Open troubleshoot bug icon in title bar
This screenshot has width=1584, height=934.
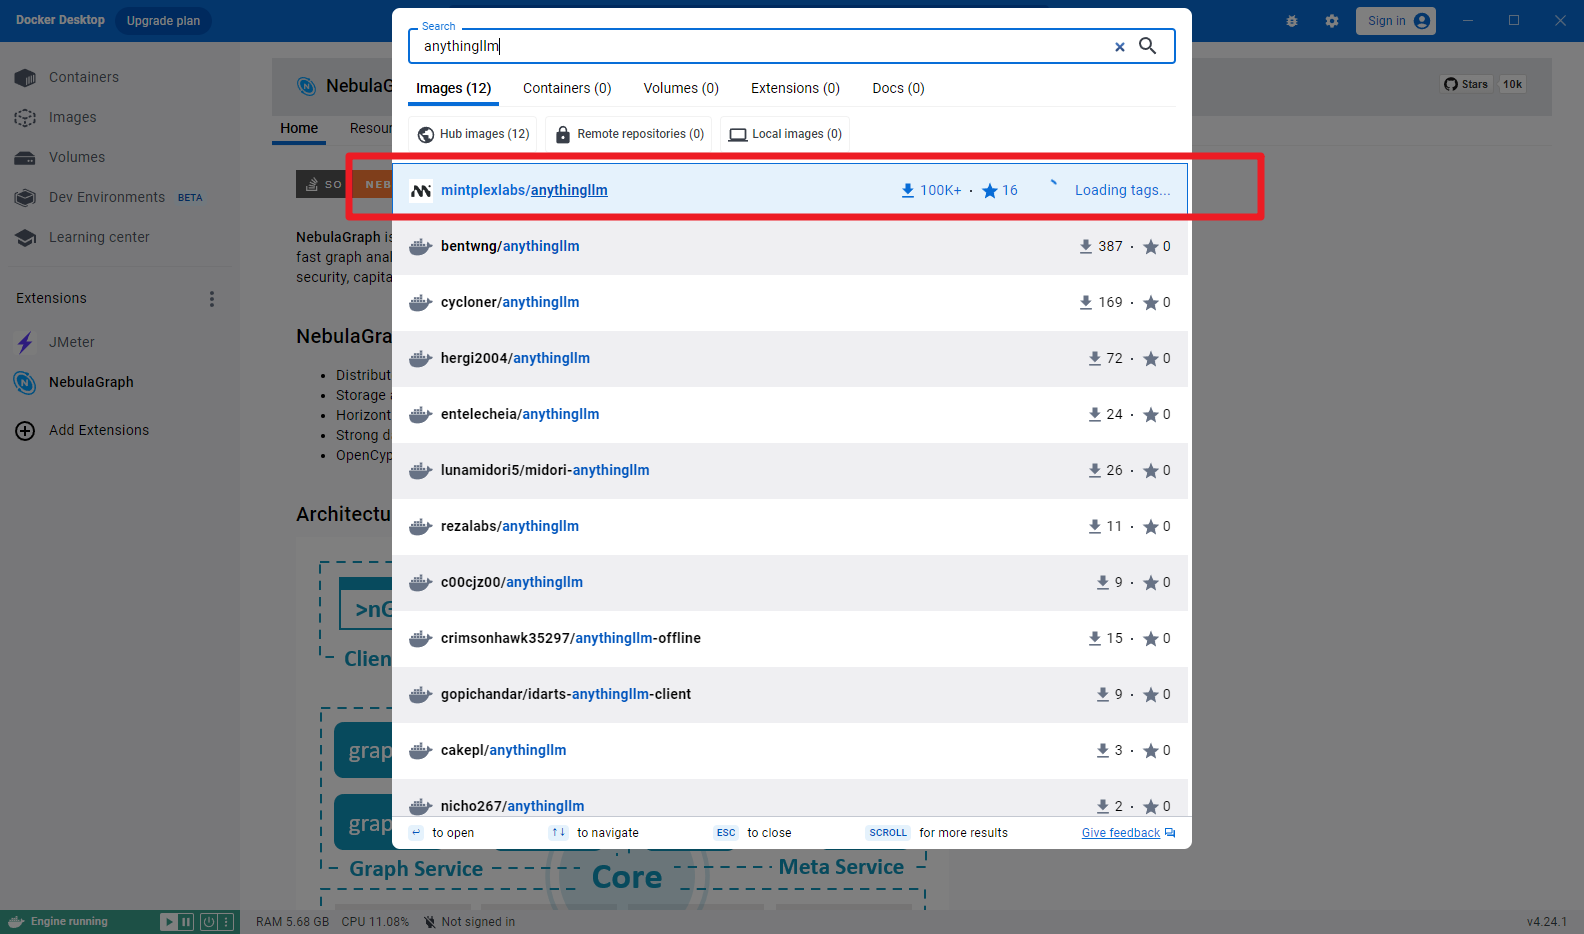tap(1292, 21)
